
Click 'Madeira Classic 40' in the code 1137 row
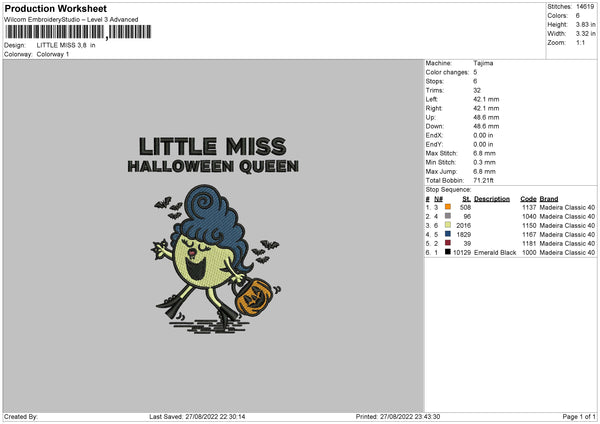(x=567, y=207)
